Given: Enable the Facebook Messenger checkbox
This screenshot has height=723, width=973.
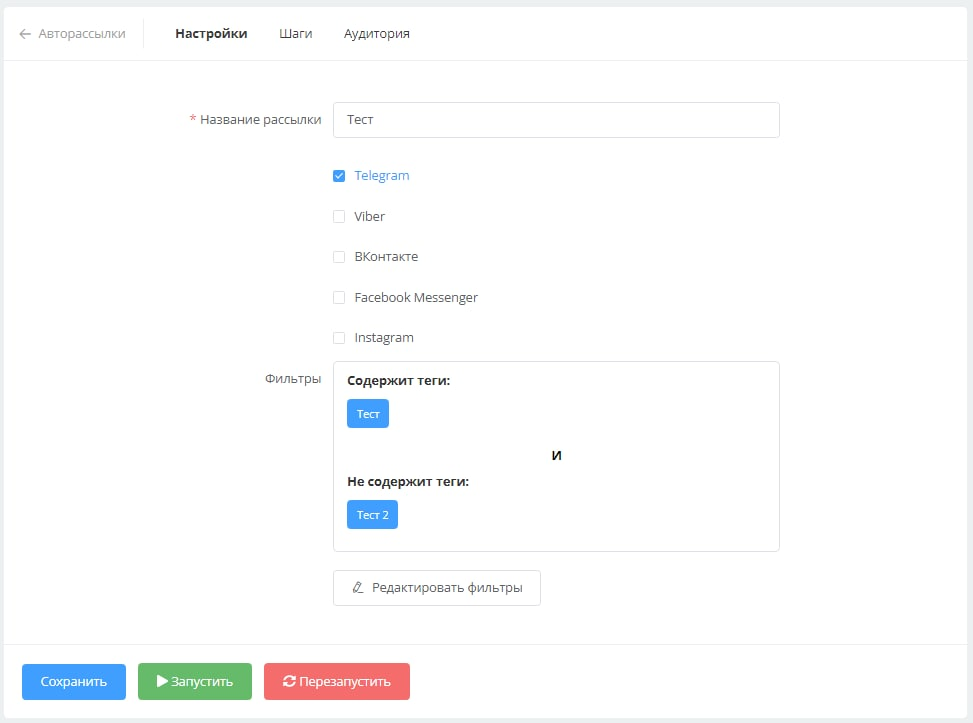Looking at the screenshot, I should (x=339, y=298).
